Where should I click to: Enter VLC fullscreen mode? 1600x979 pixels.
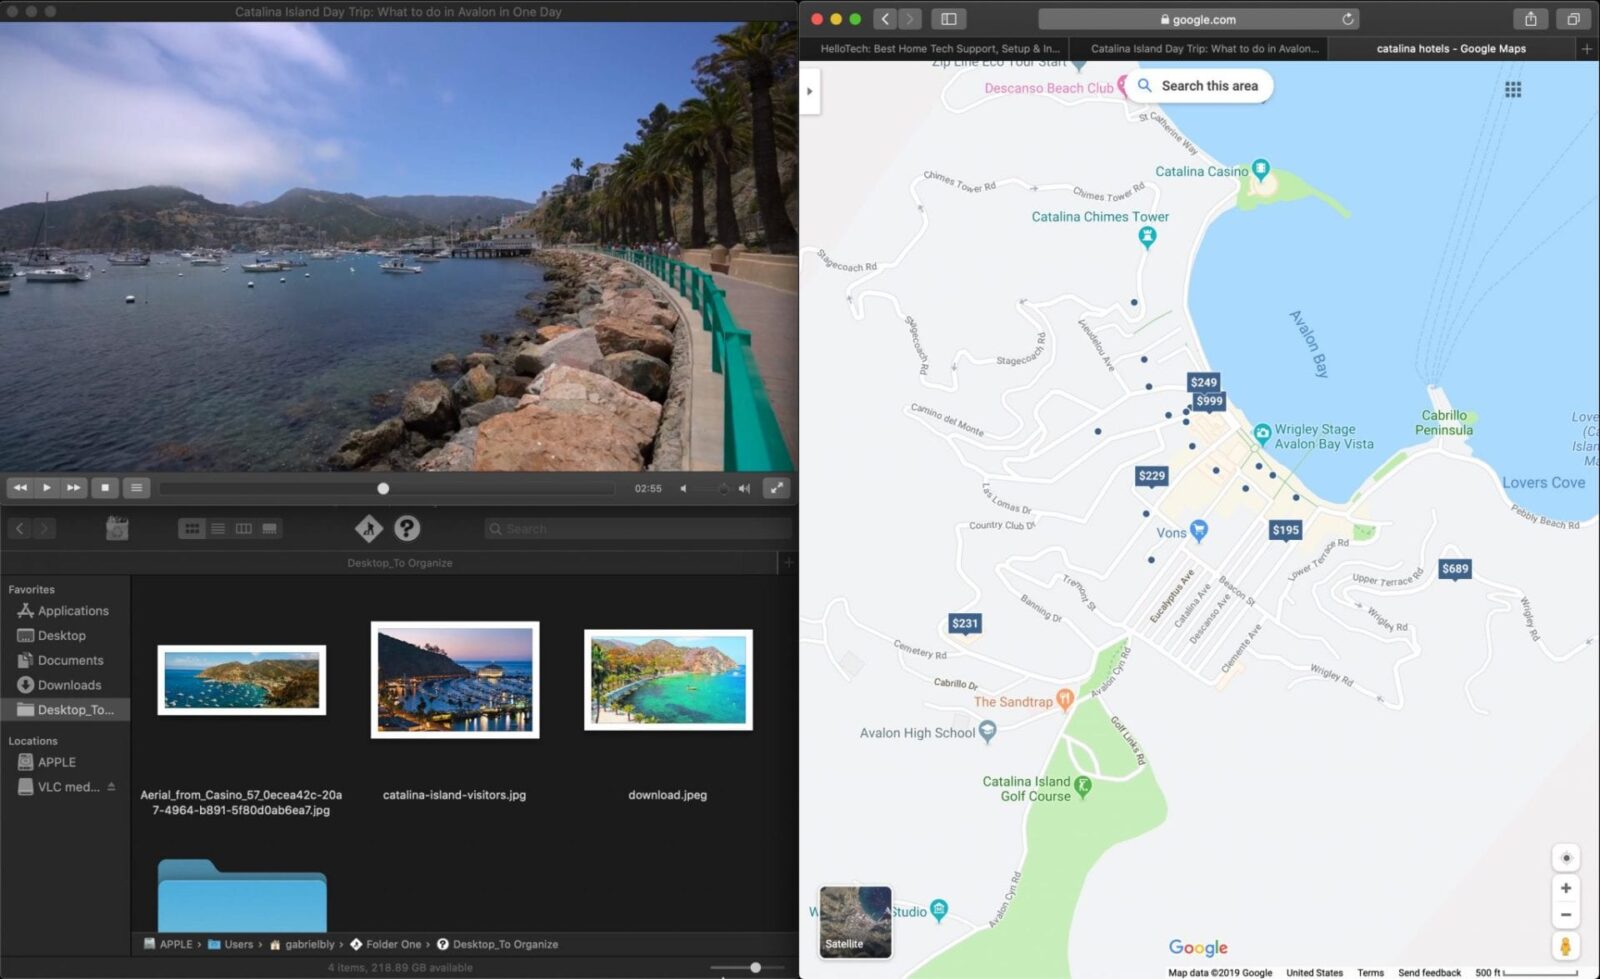[777, 488]
